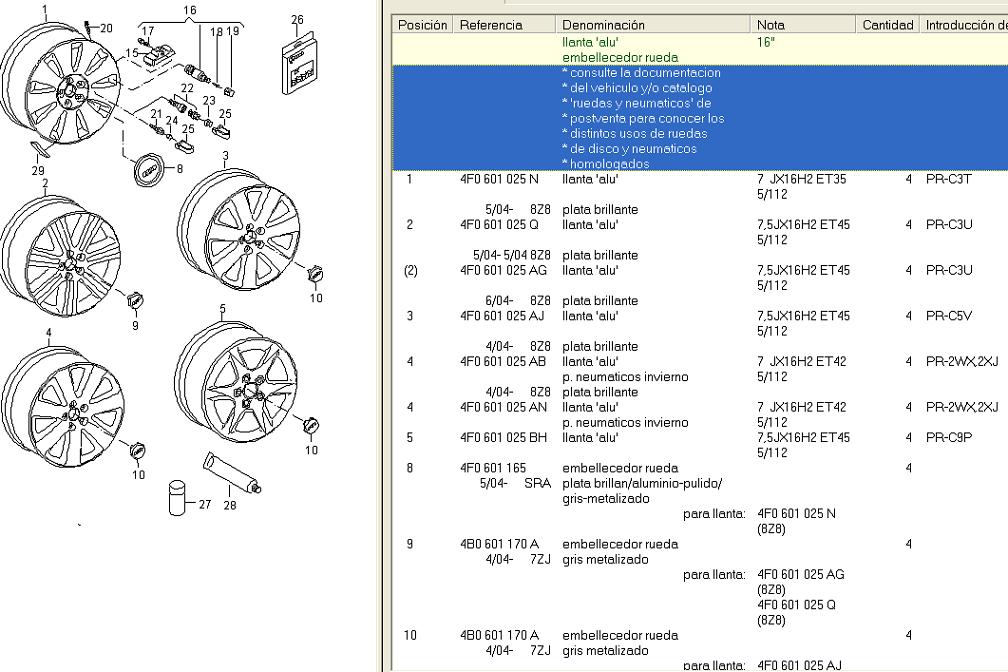Select callout number 15 in the diagram

(x=132, y=53)
